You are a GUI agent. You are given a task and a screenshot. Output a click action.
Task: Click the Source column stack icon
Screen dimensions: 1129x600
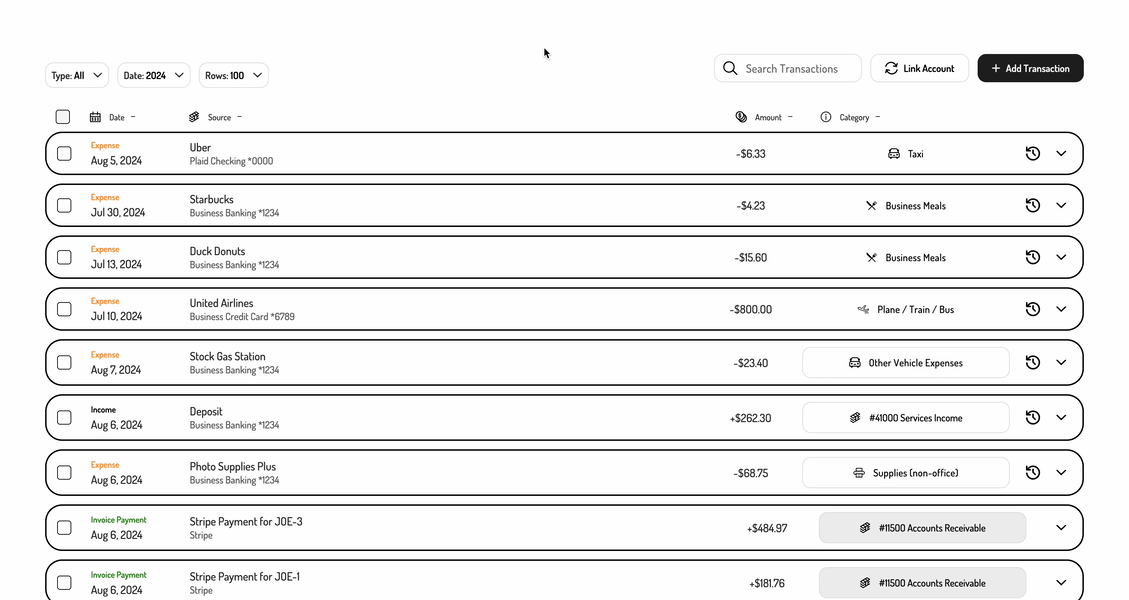[194, 116]
